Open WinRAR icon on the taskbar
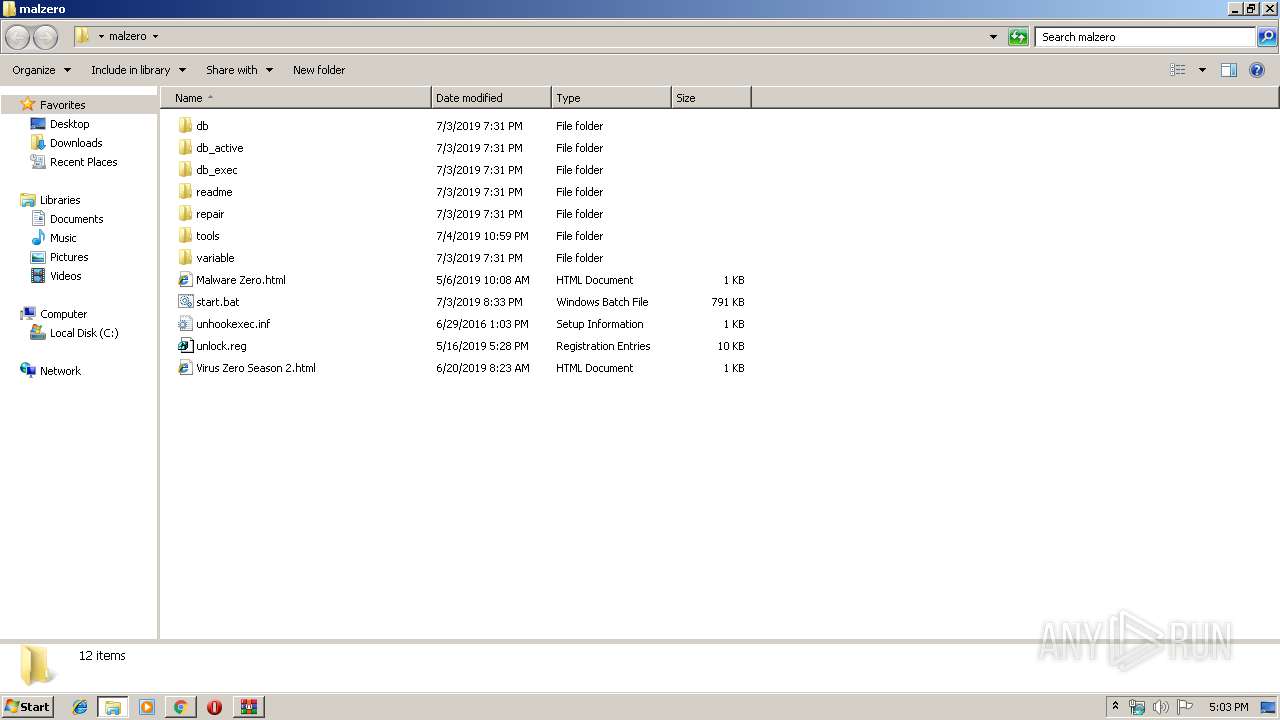This screenshot has width=1280, height=720. point(248,707)
